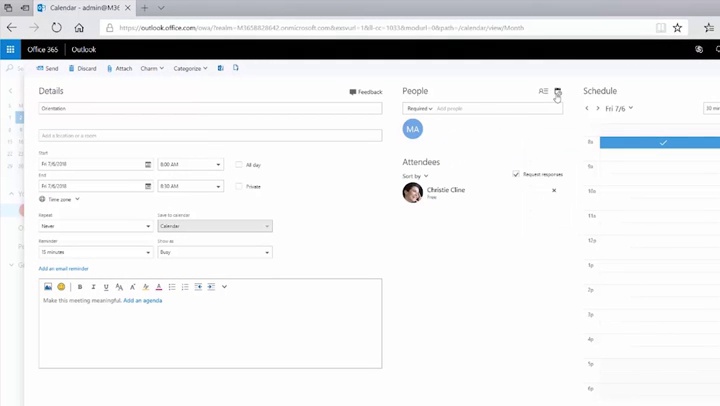Check the All day checkbox
This screenshot has height=406, width=720.
coord(238,164)
